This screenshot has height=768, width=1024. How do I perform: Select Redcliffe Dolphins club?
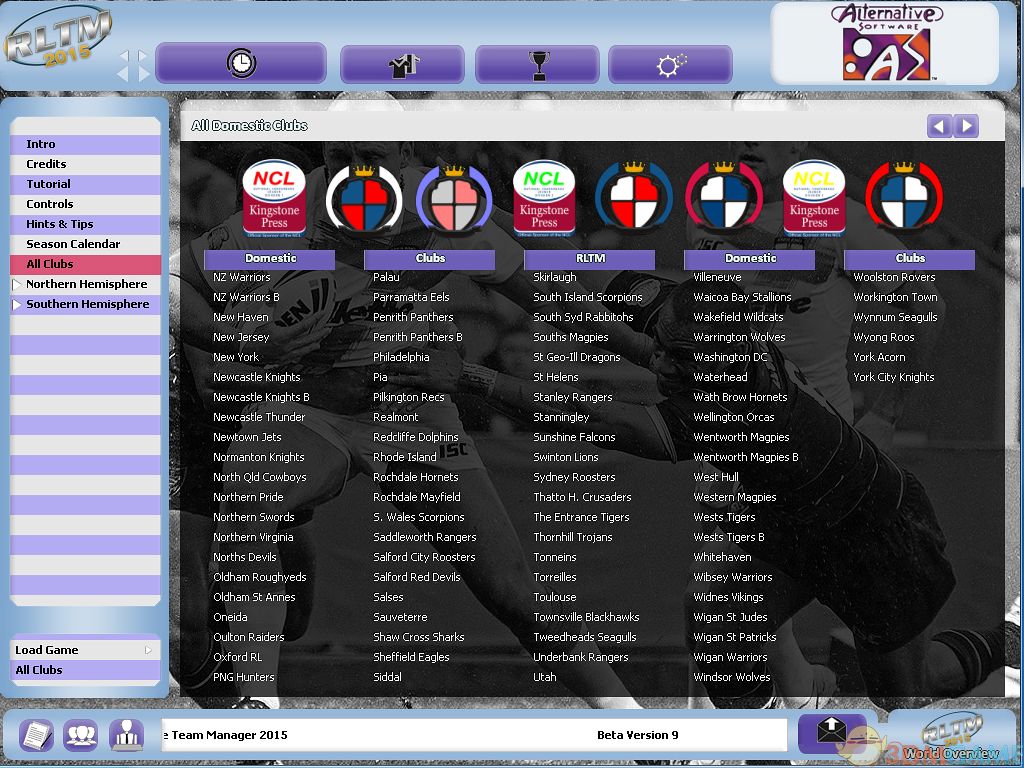(415, 438)
